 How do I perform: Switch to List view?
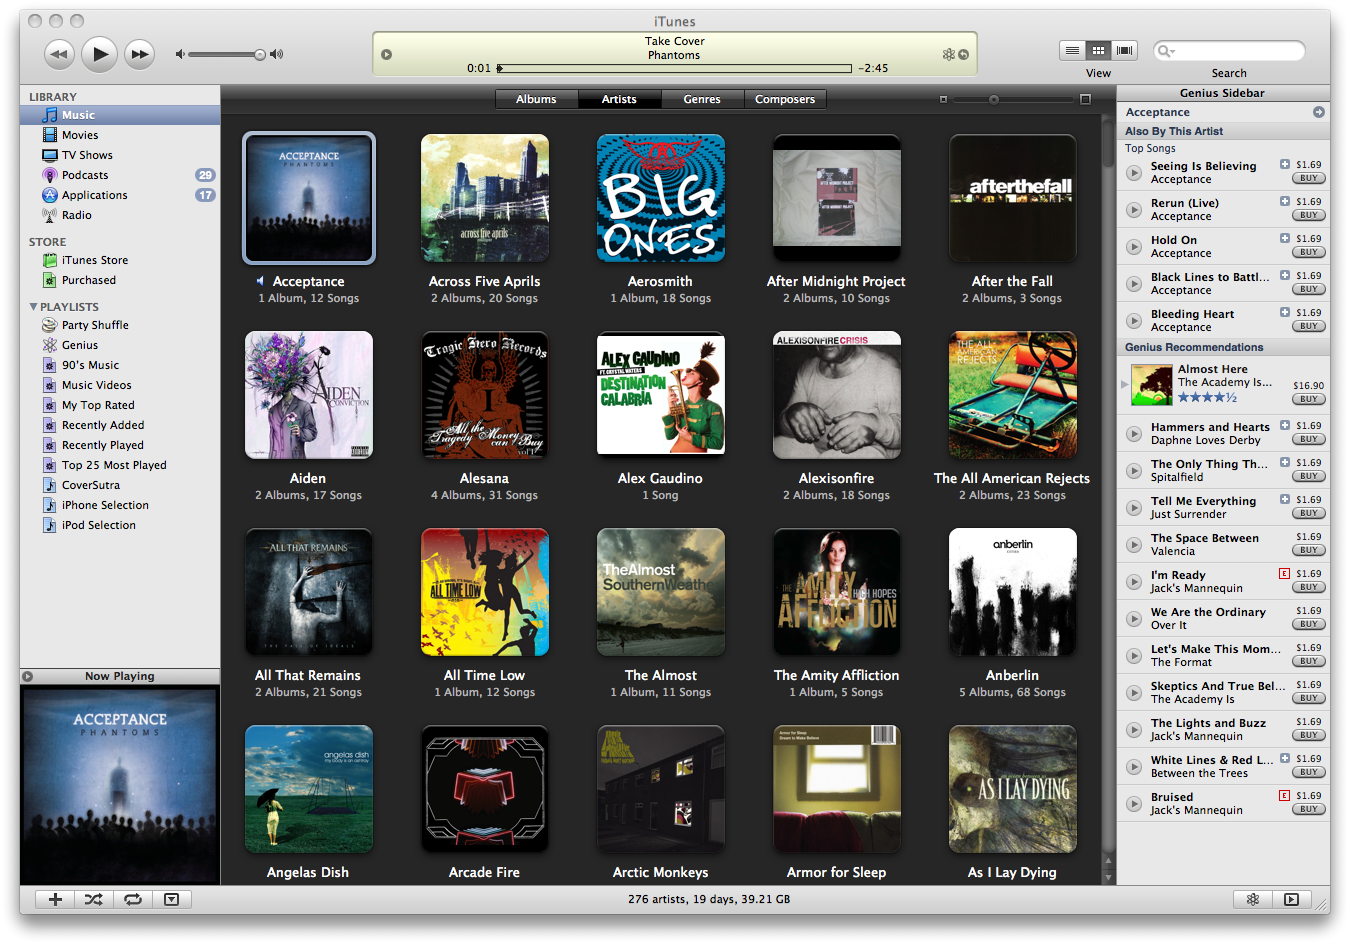point(1073,50)
